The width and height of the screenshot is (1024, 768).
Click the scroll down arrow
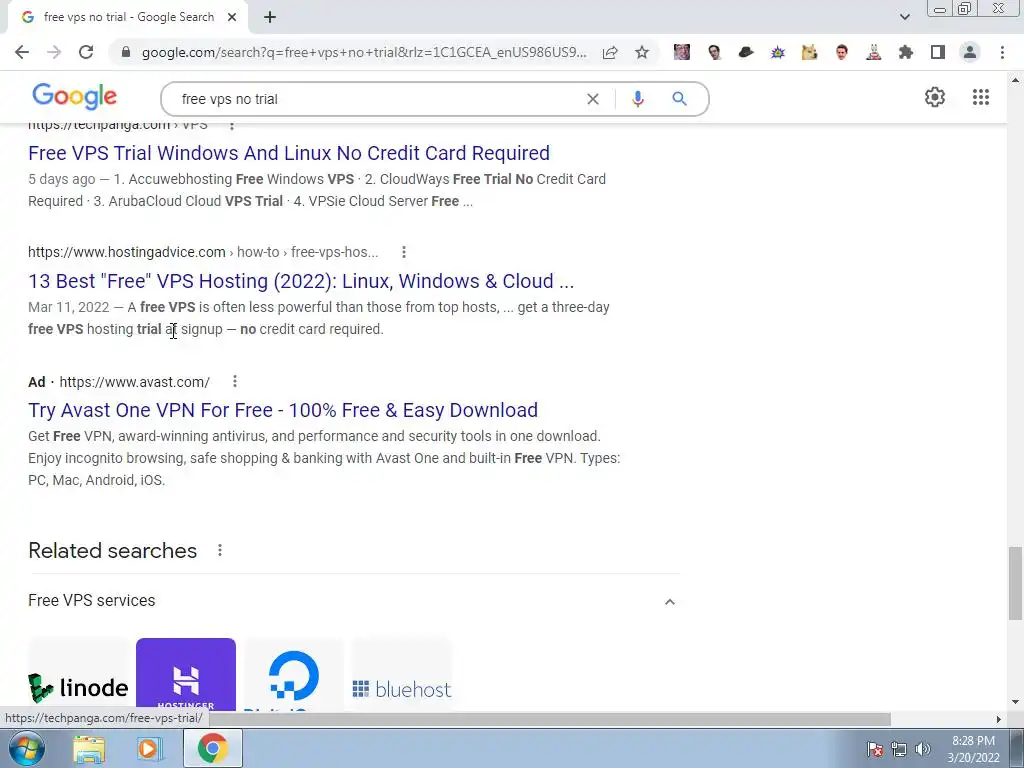tap(1015, 703)
